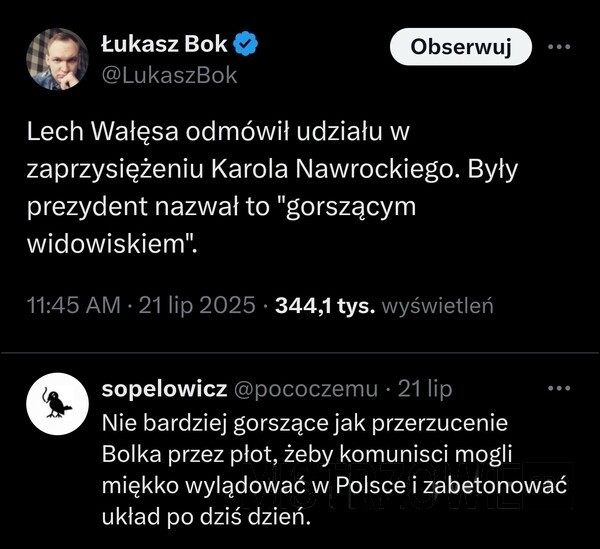View the 344,1 tys. view count

click(x=325, y=305)
